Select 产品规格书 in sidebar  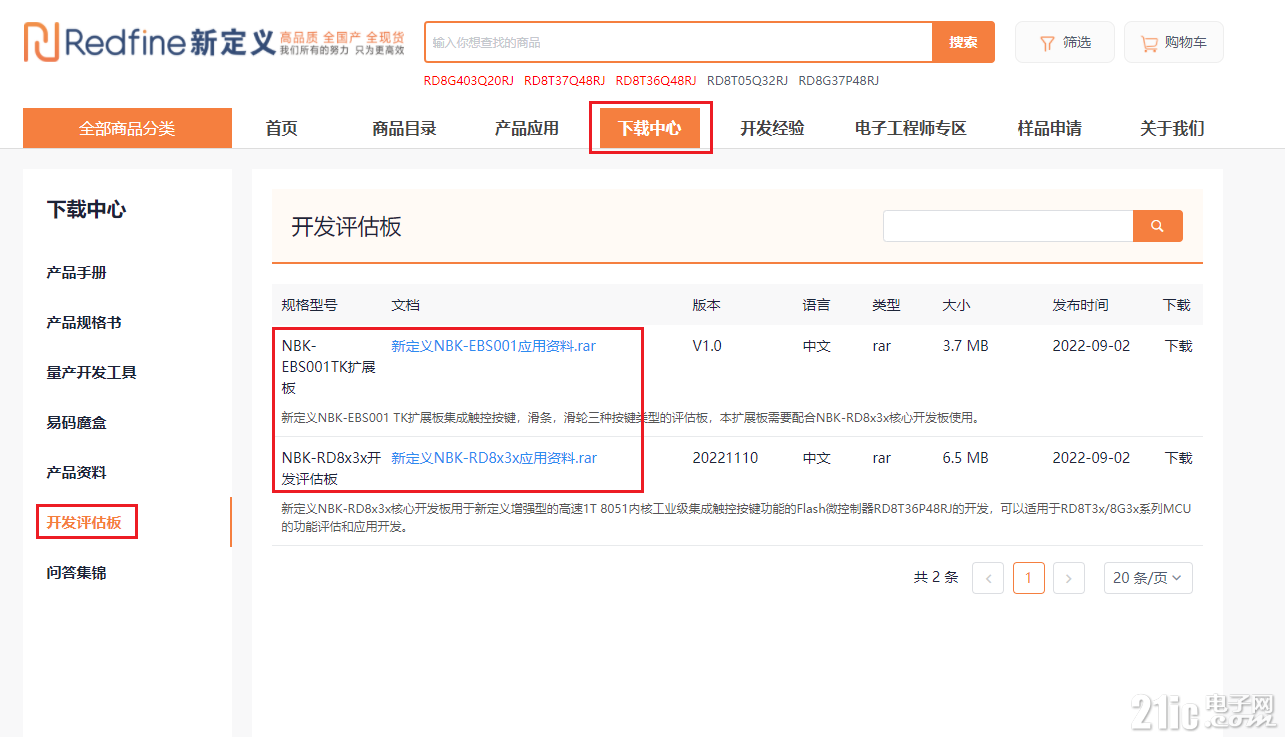coord(84,322)
